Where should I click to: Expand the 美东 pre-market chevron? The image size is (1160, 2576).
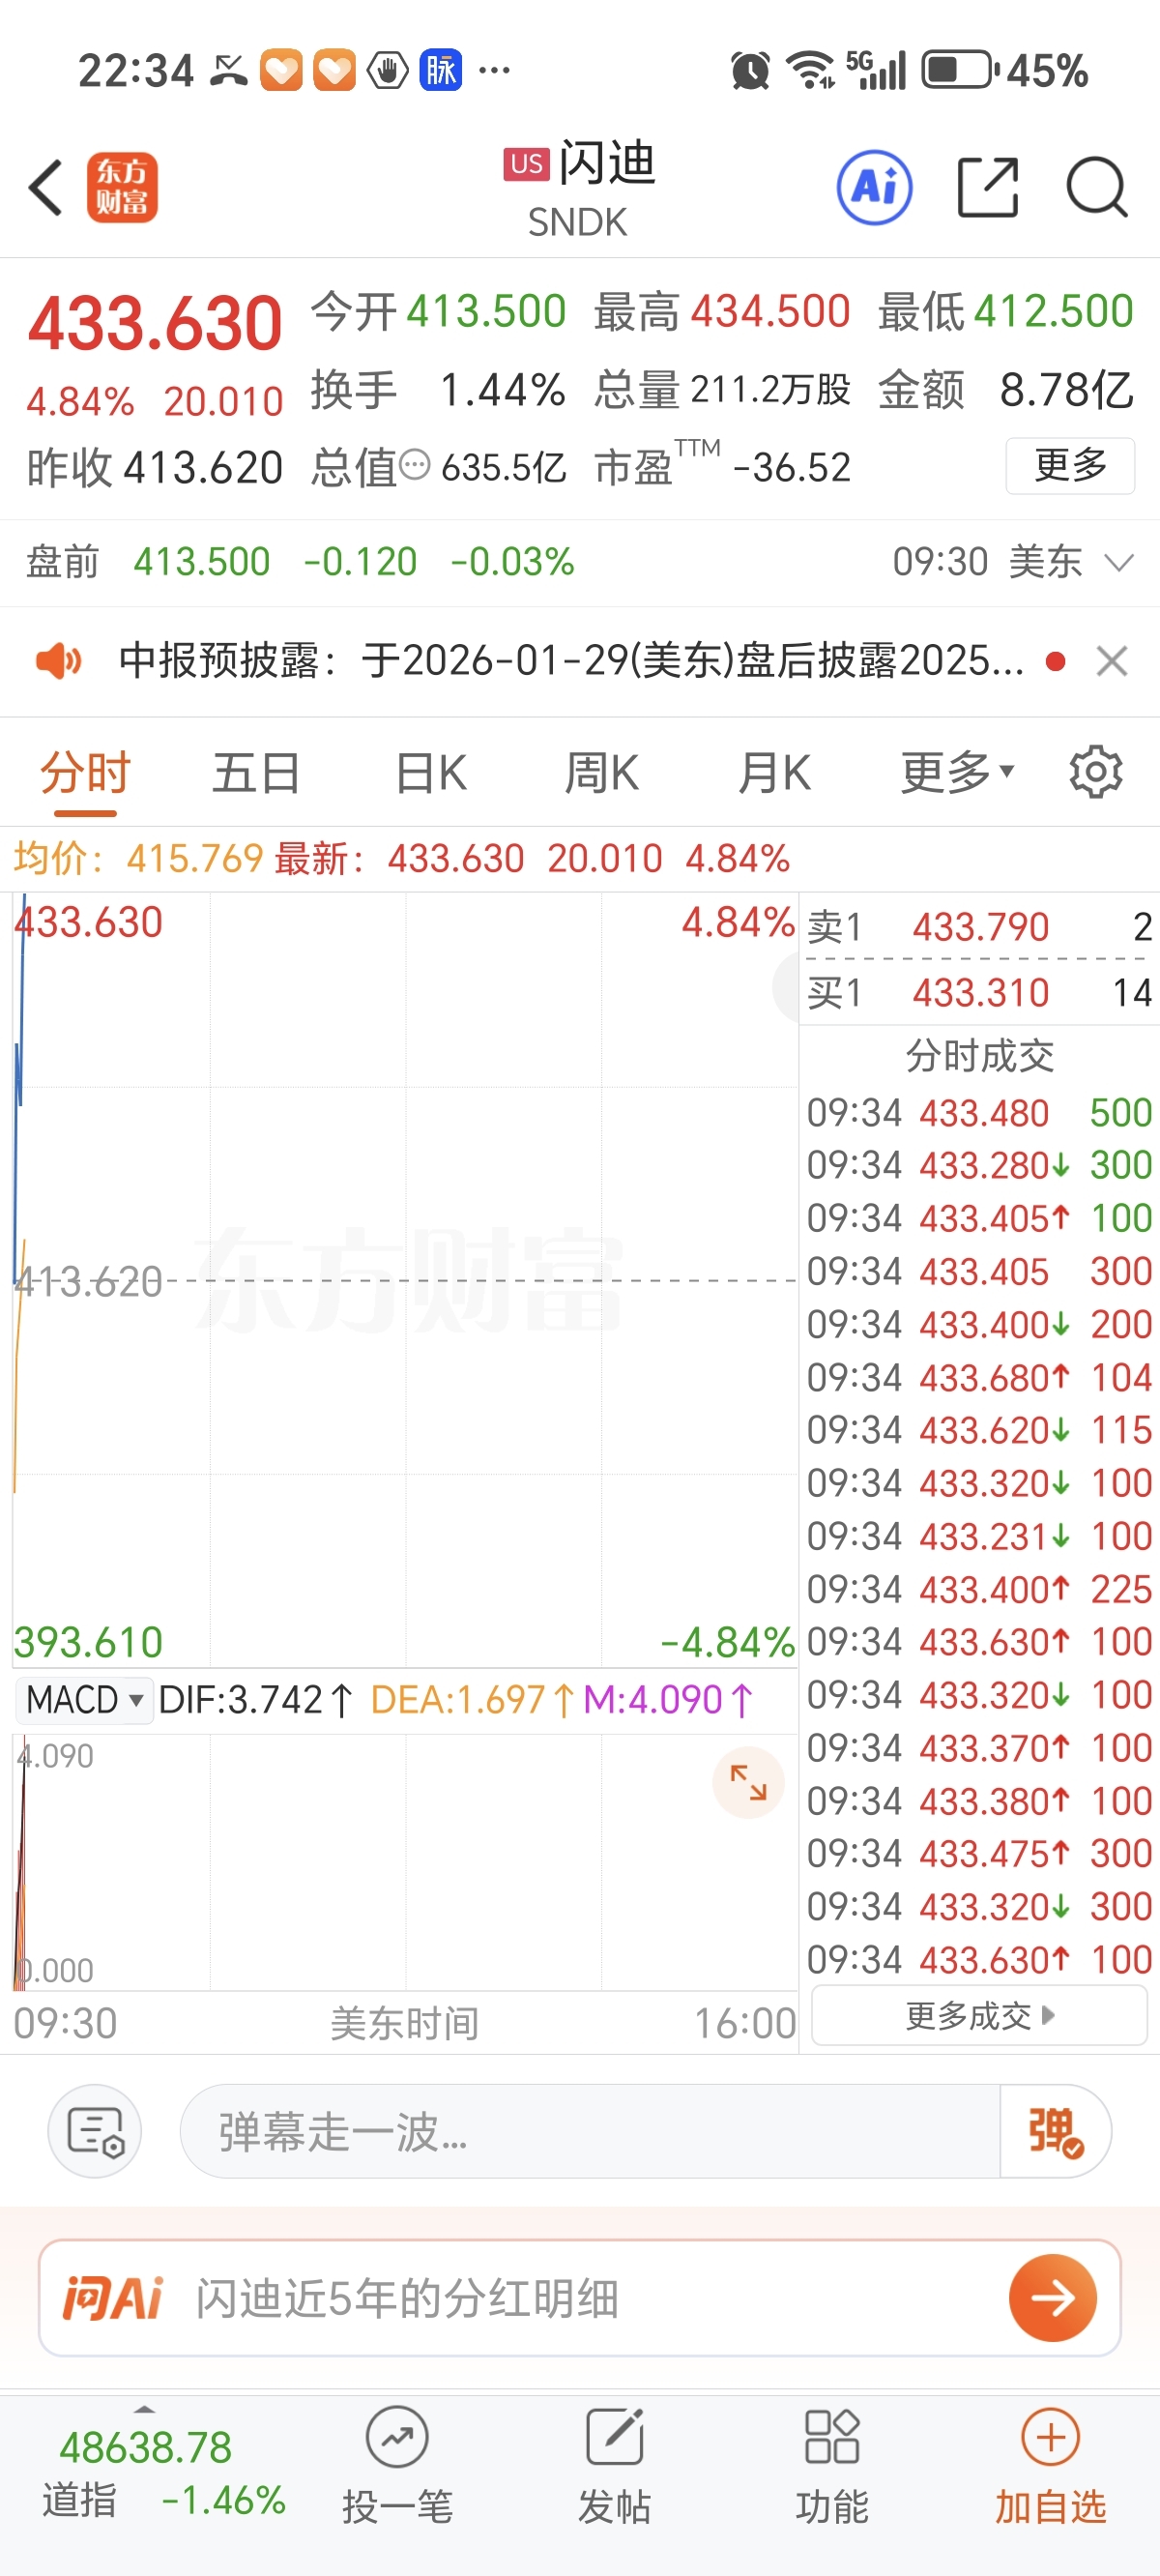(1119, 562)
